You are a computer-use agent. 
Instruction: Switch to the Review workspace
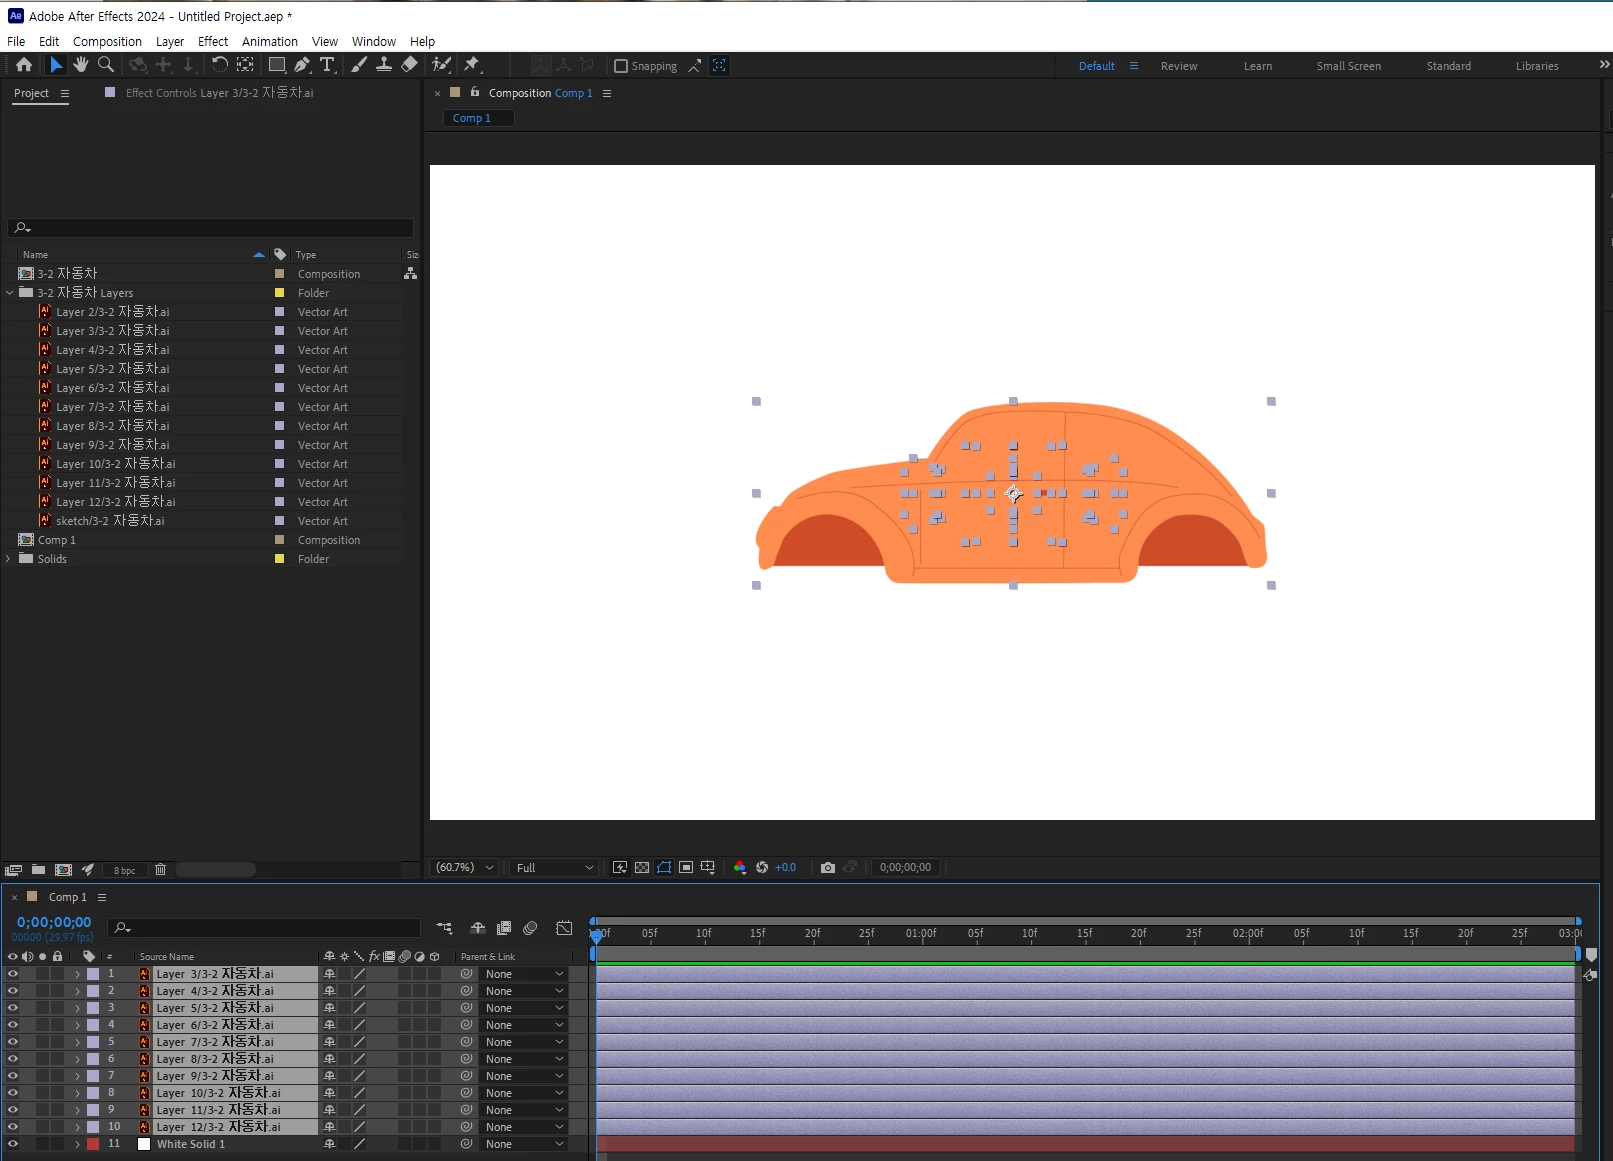(1179, 66)
